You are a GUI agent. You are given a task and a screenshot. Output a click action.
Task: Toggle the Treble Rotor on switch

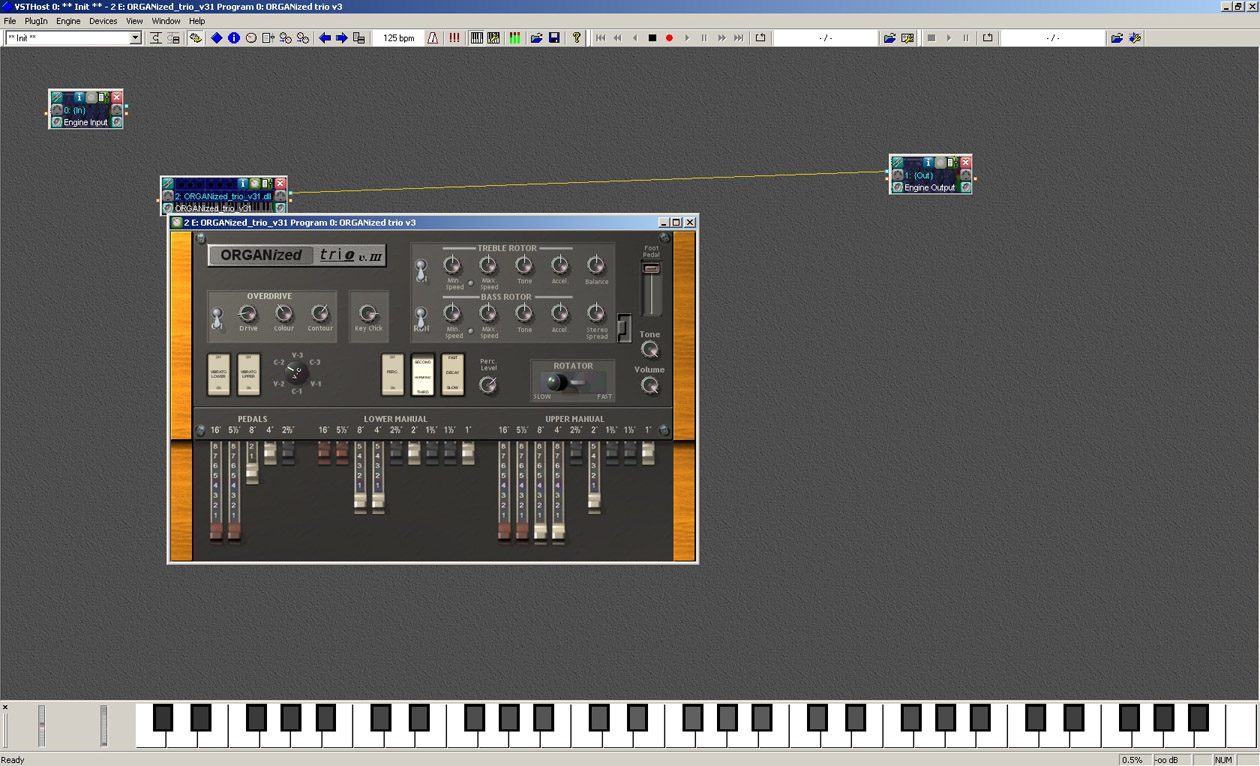pyautogui.click(x=422, y=270)
